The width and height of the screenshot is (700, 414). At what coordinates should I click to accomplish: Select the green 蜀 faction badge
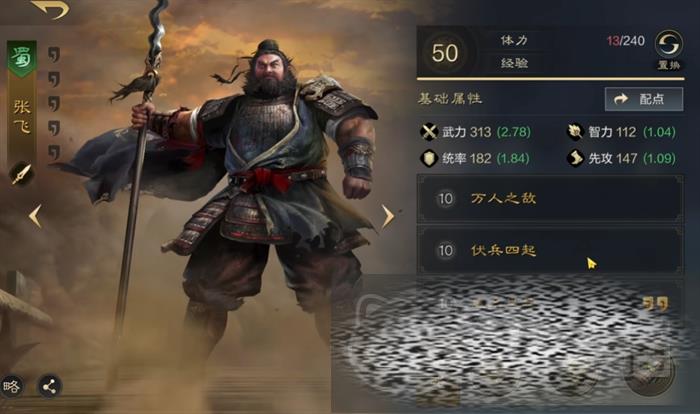coord(21,58)
